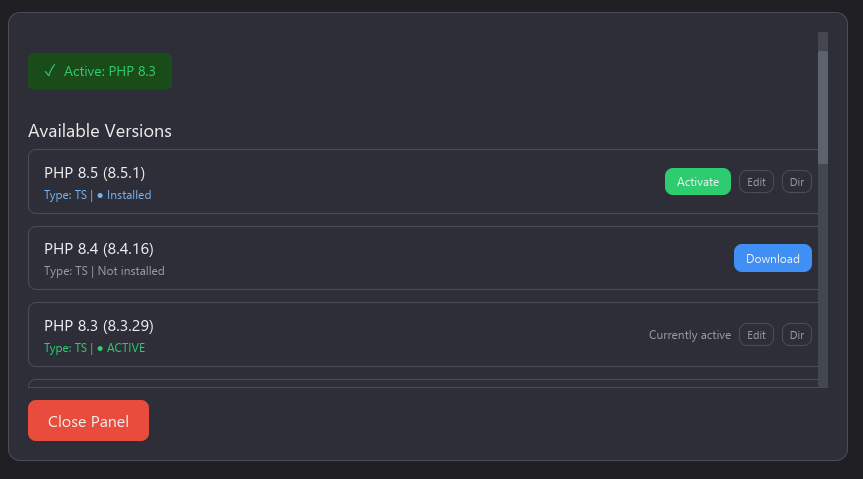Open the Dir button for PHP 8.5
This screenshot has width=863, height=479.
click(x=797, y=182)
